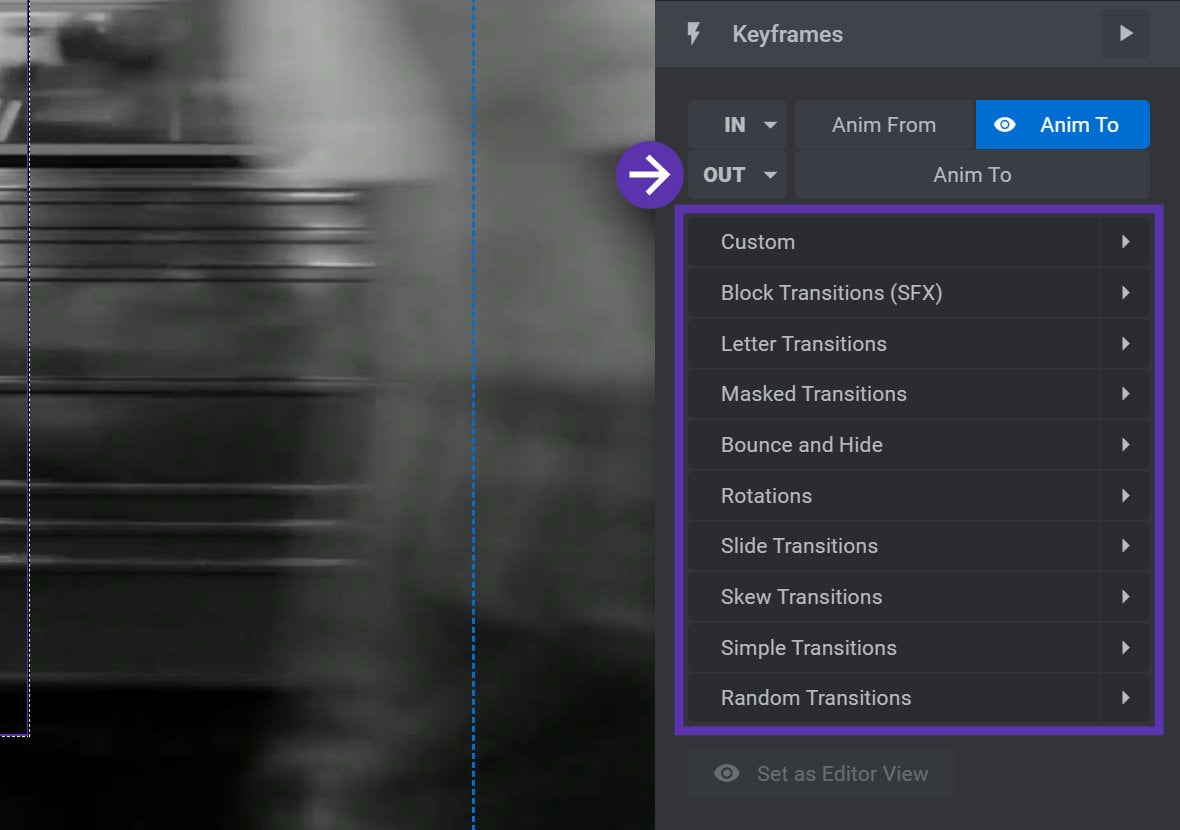Select the OUT row Anim To tab
This screenshot has width=1180, height=830.
click(972, 175)
